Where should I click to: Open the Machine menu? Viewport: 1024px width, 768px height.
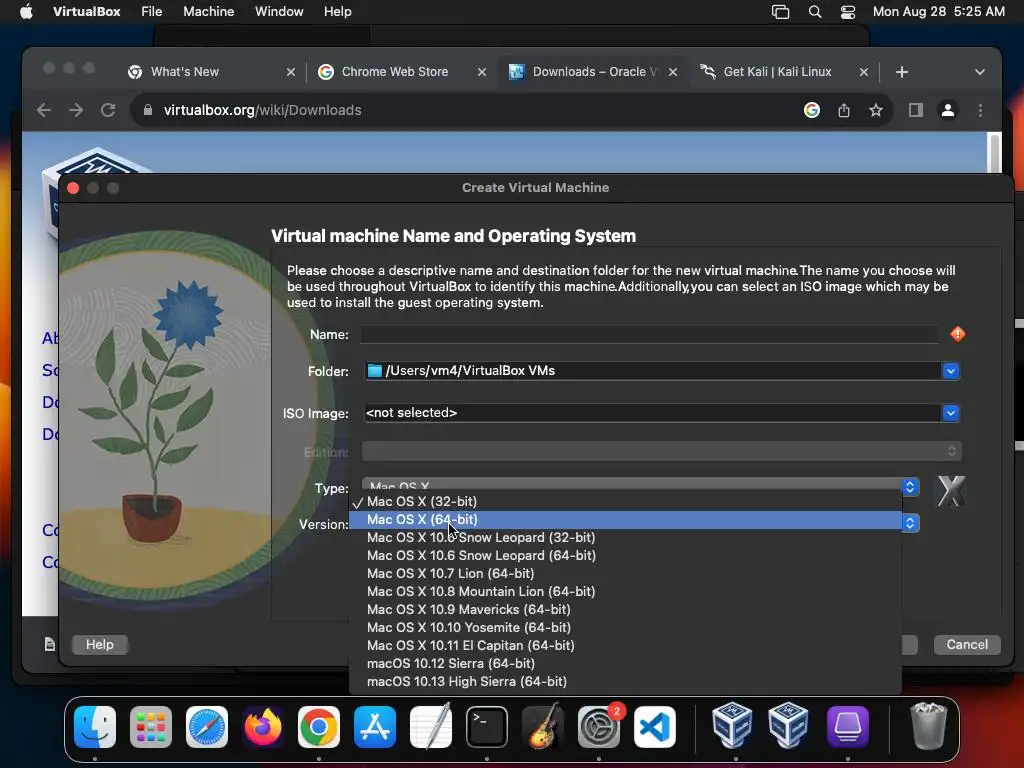208,12
